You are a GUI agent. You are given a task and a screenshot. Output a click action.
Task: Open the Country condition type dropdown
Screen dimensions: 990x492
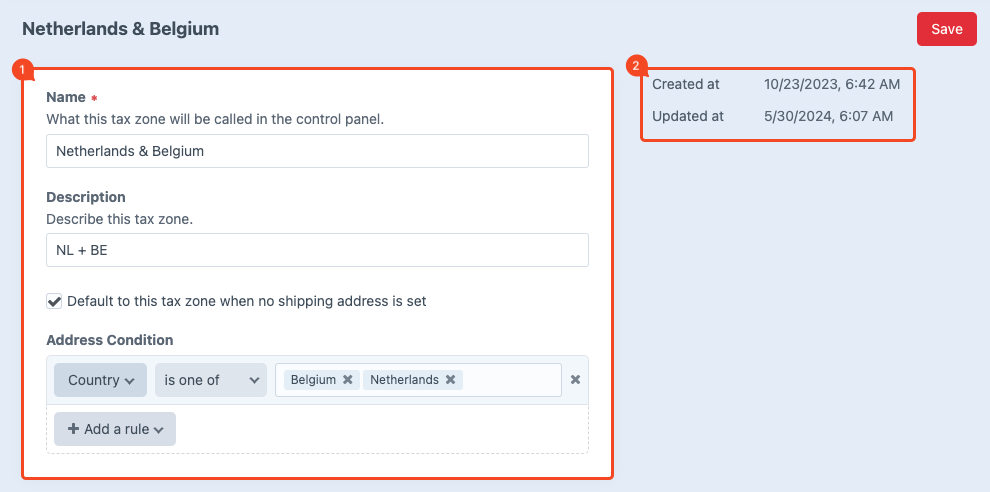coord(100,380)
